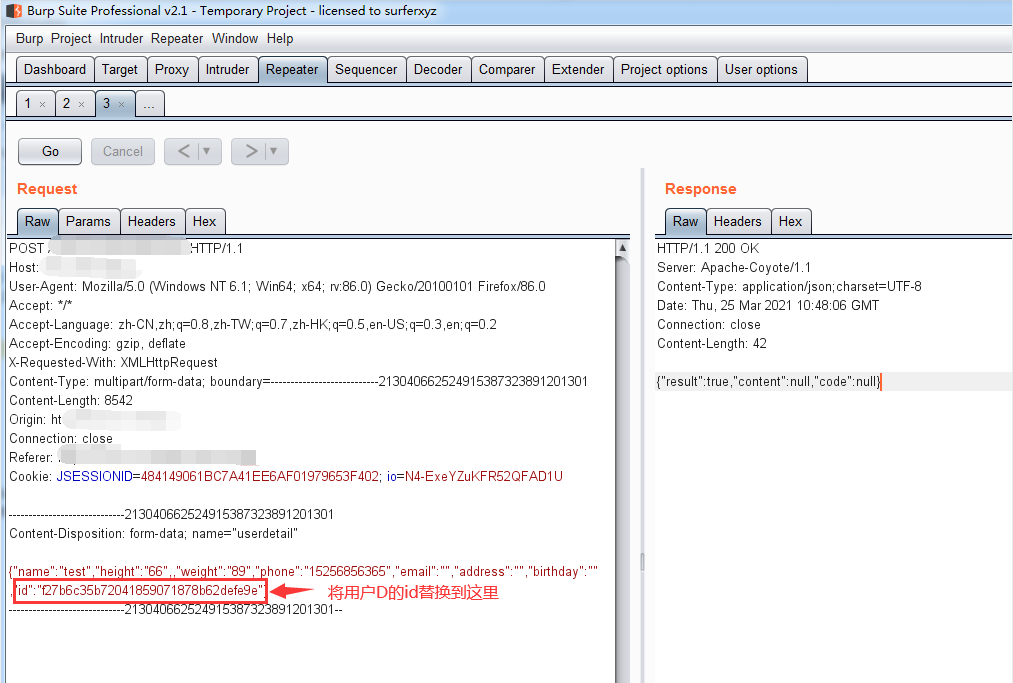The width and height of the screenshot is (1013, 683).
Task: Click the User-Agent header line
Action: point(277,286)
